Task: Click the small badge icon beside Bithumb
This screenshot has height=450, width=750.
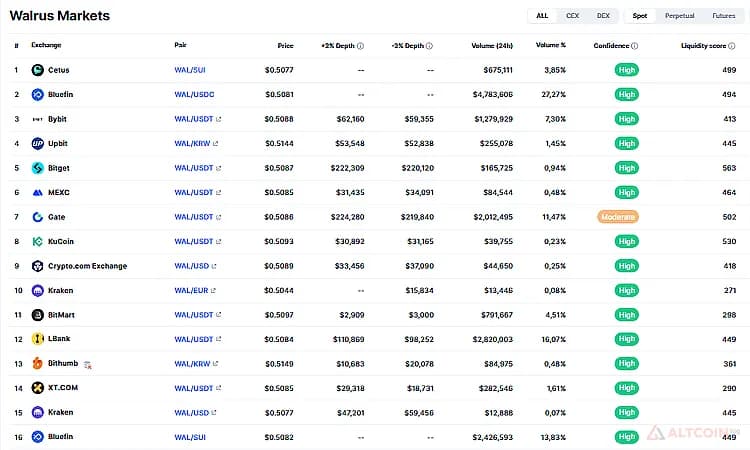Action: point(88,365)
